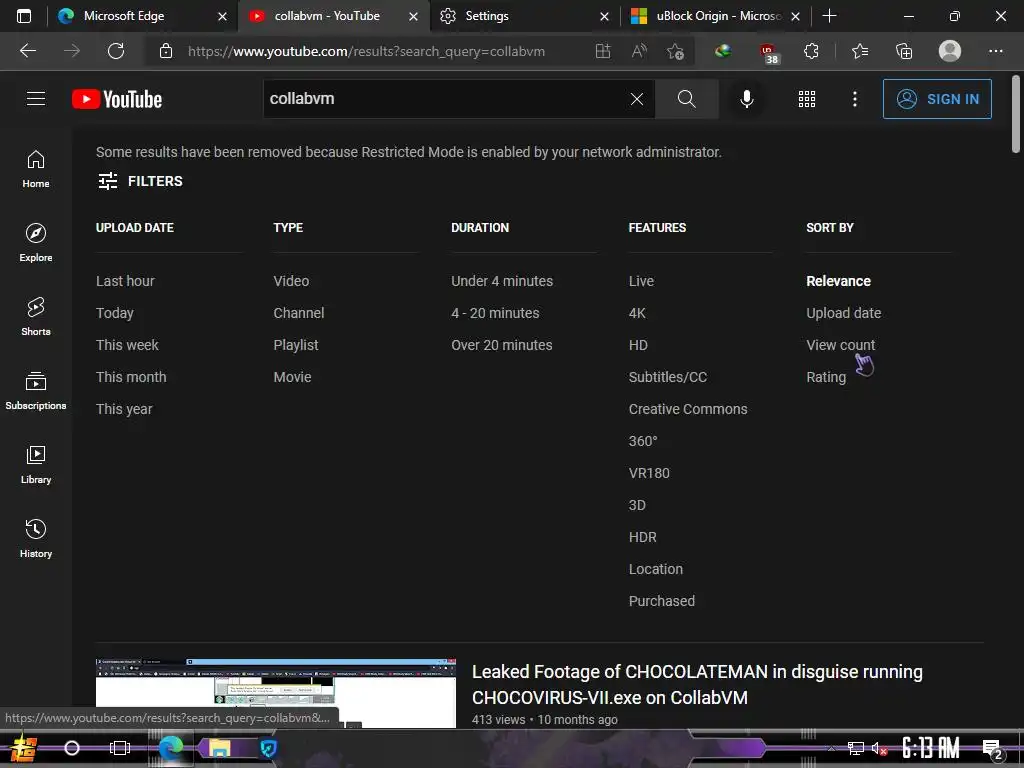
Task: View site information via the lock icon
Action: [x=166, y=51]
